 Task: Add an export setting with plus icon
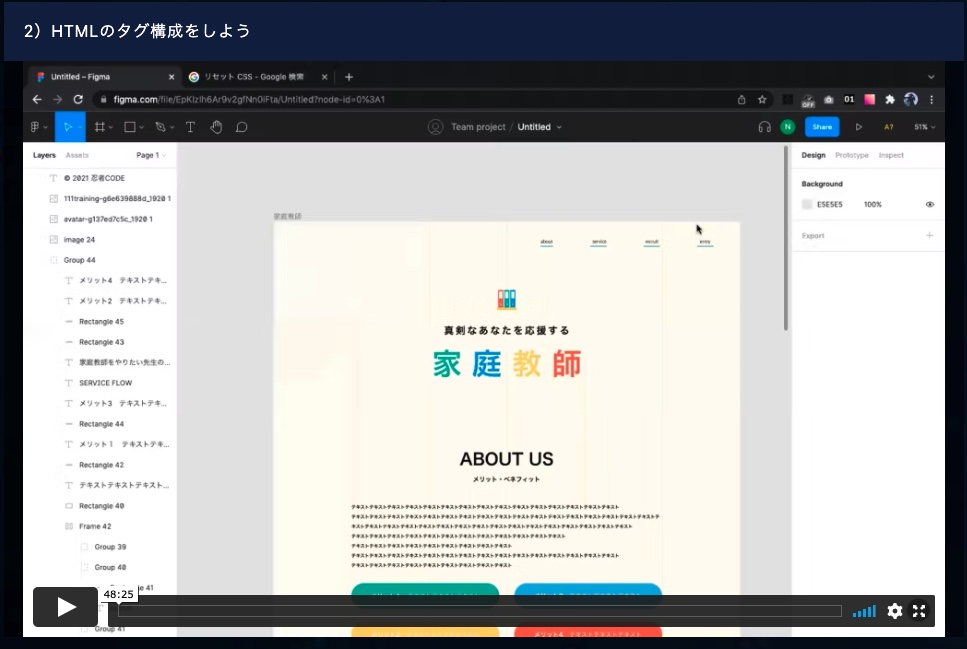pyautogui.click(x=930, y=235)
